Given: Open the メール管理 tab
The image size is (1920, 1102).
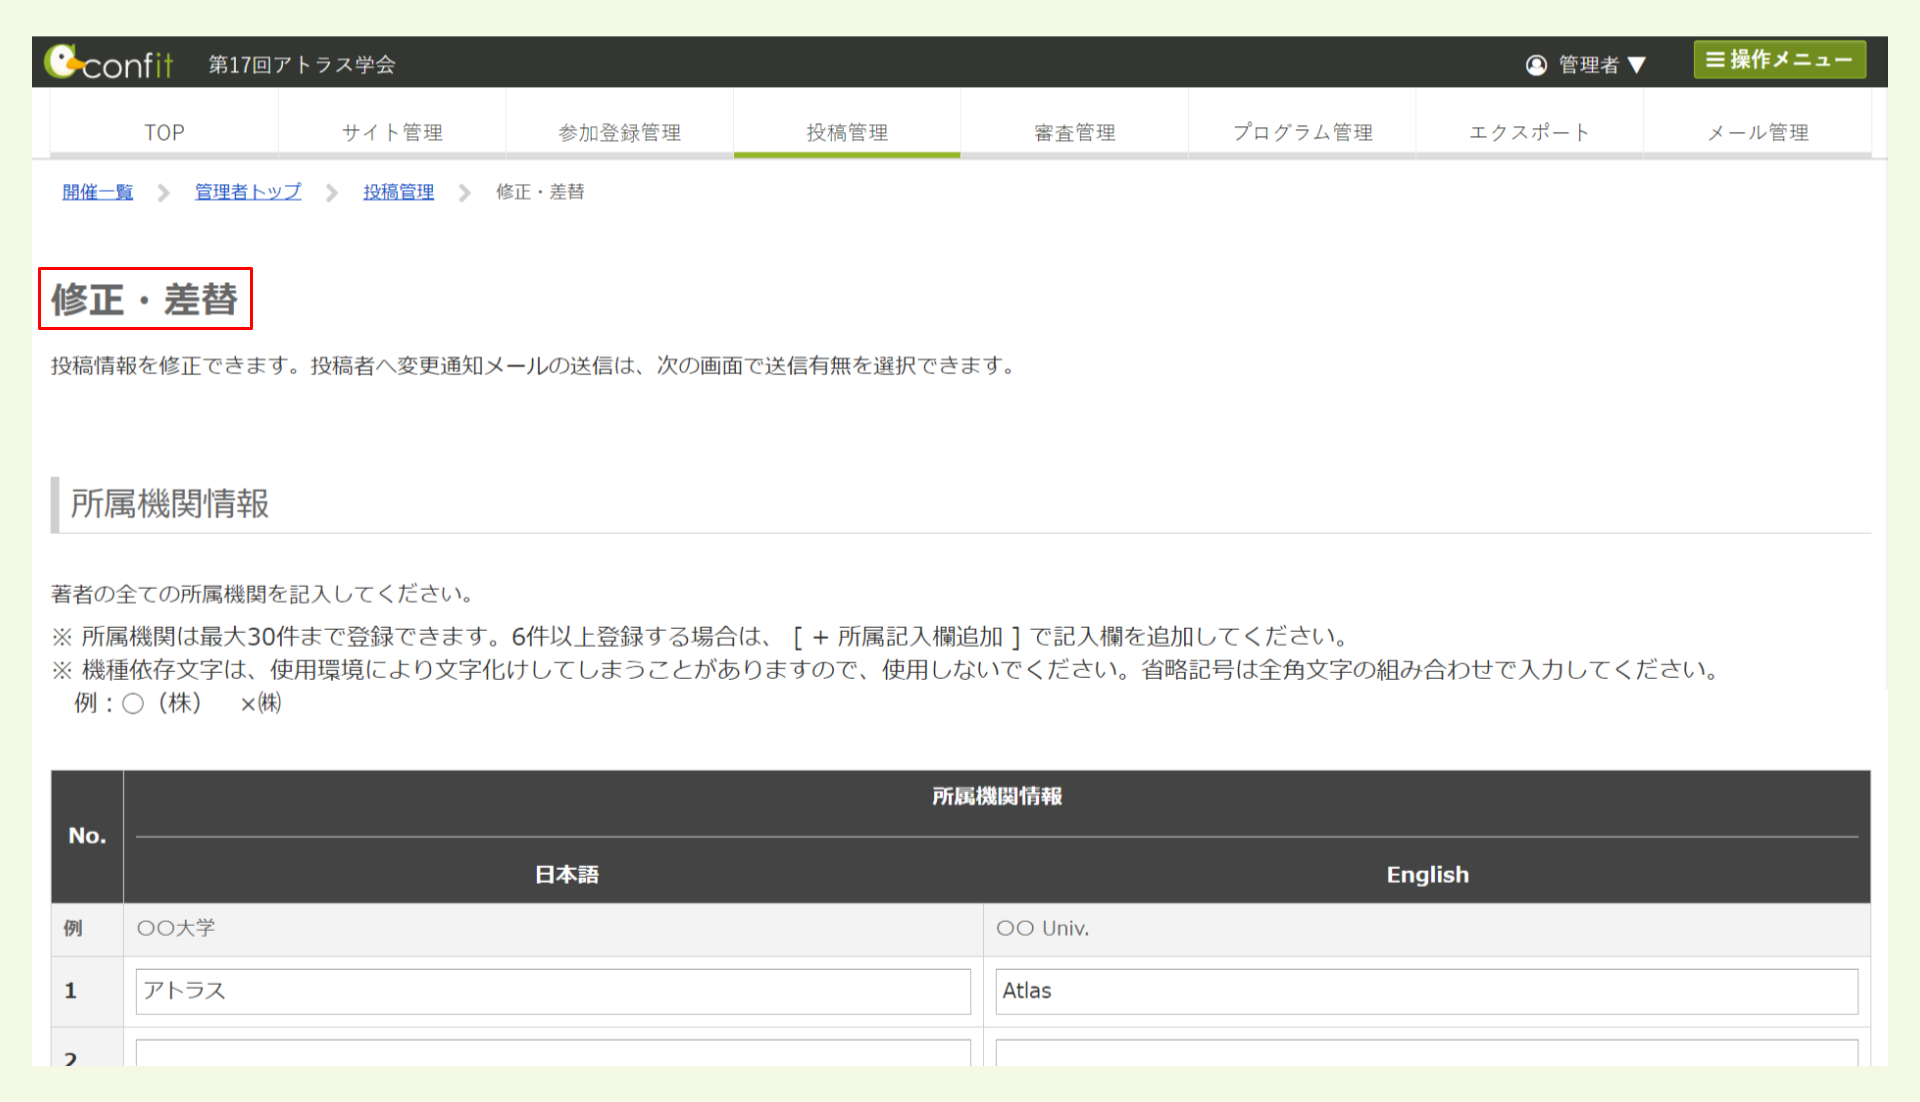Looking at the screenshot, I should [1757, 131].
